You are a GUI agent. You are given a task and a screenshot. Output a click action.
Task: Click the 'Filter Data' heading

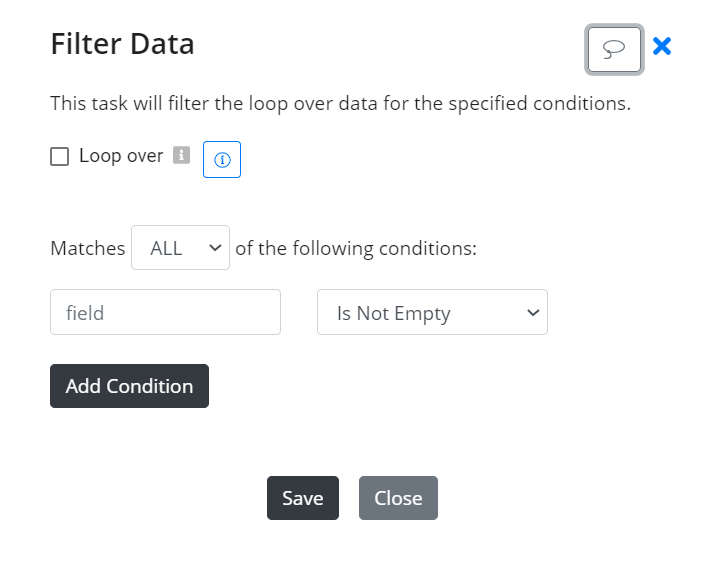coord(122,44)
